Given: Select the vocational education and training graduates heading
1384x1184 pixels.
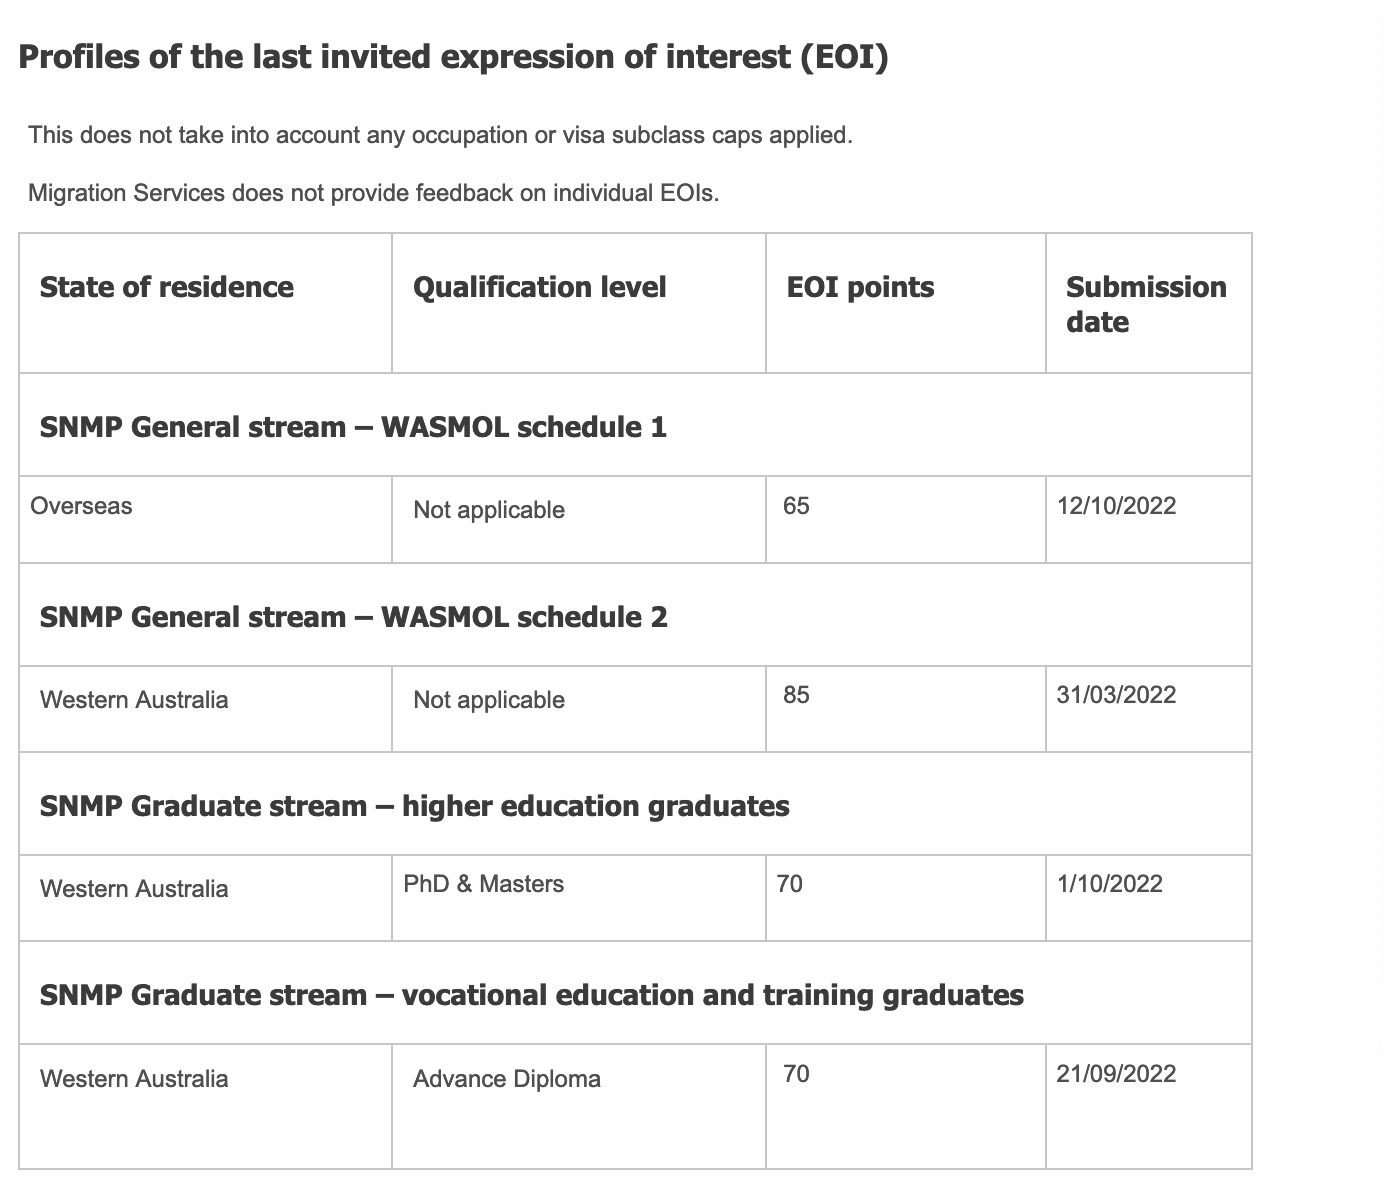Looking at the screenshot, I should [531, 995].
